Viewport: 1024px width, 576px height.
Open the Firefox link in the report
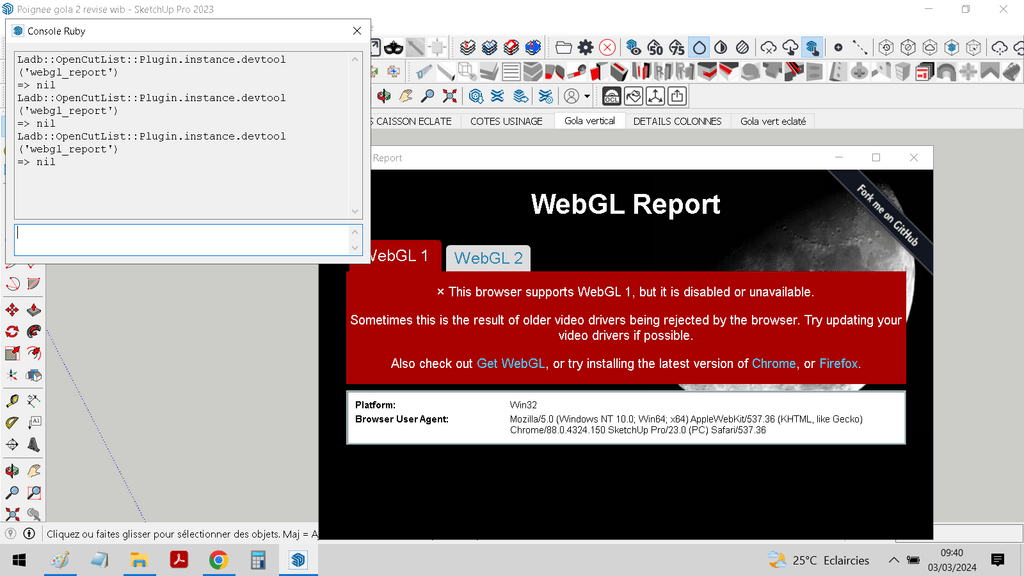[x=839, y=364]
